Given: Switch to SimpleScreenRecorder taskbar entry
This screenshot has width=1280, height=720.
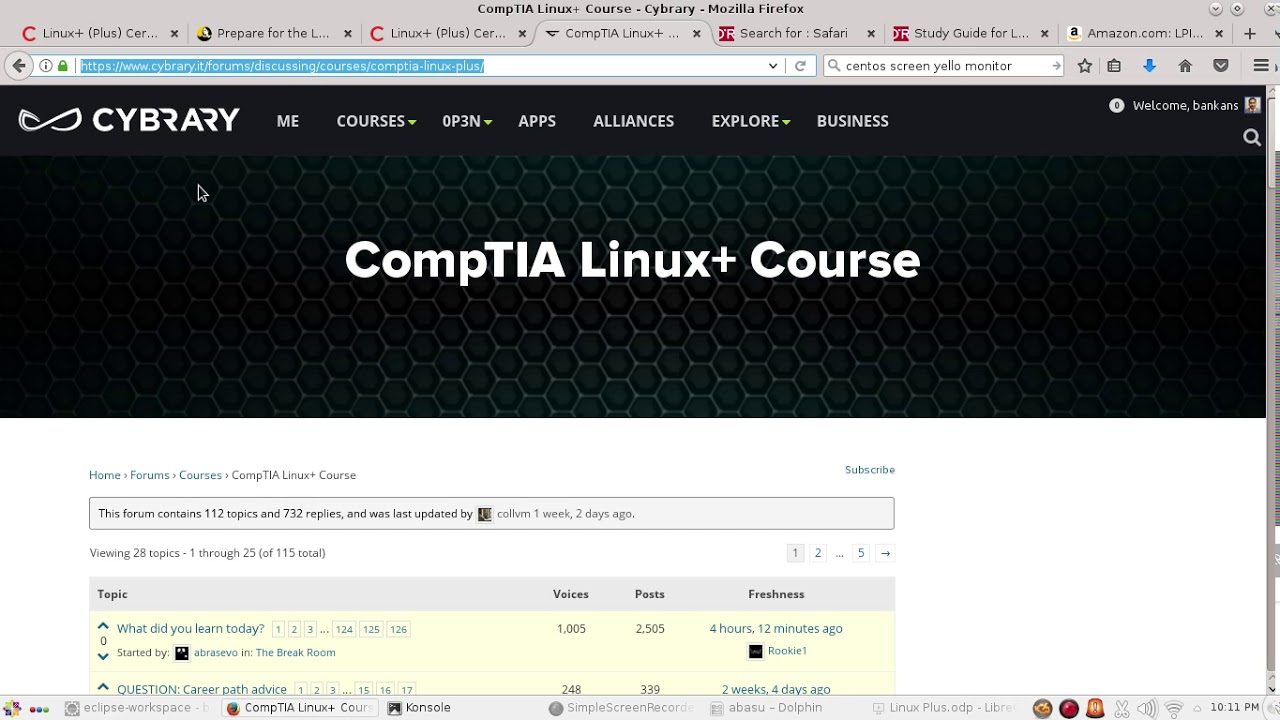Looking at the screenshot, I should 622,708.
